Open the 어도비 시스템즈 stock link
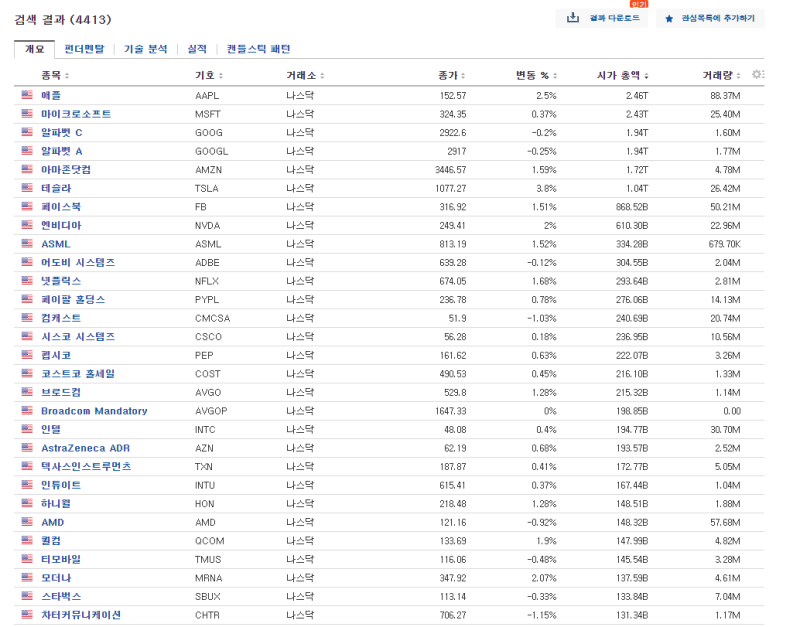 (78, 262)
